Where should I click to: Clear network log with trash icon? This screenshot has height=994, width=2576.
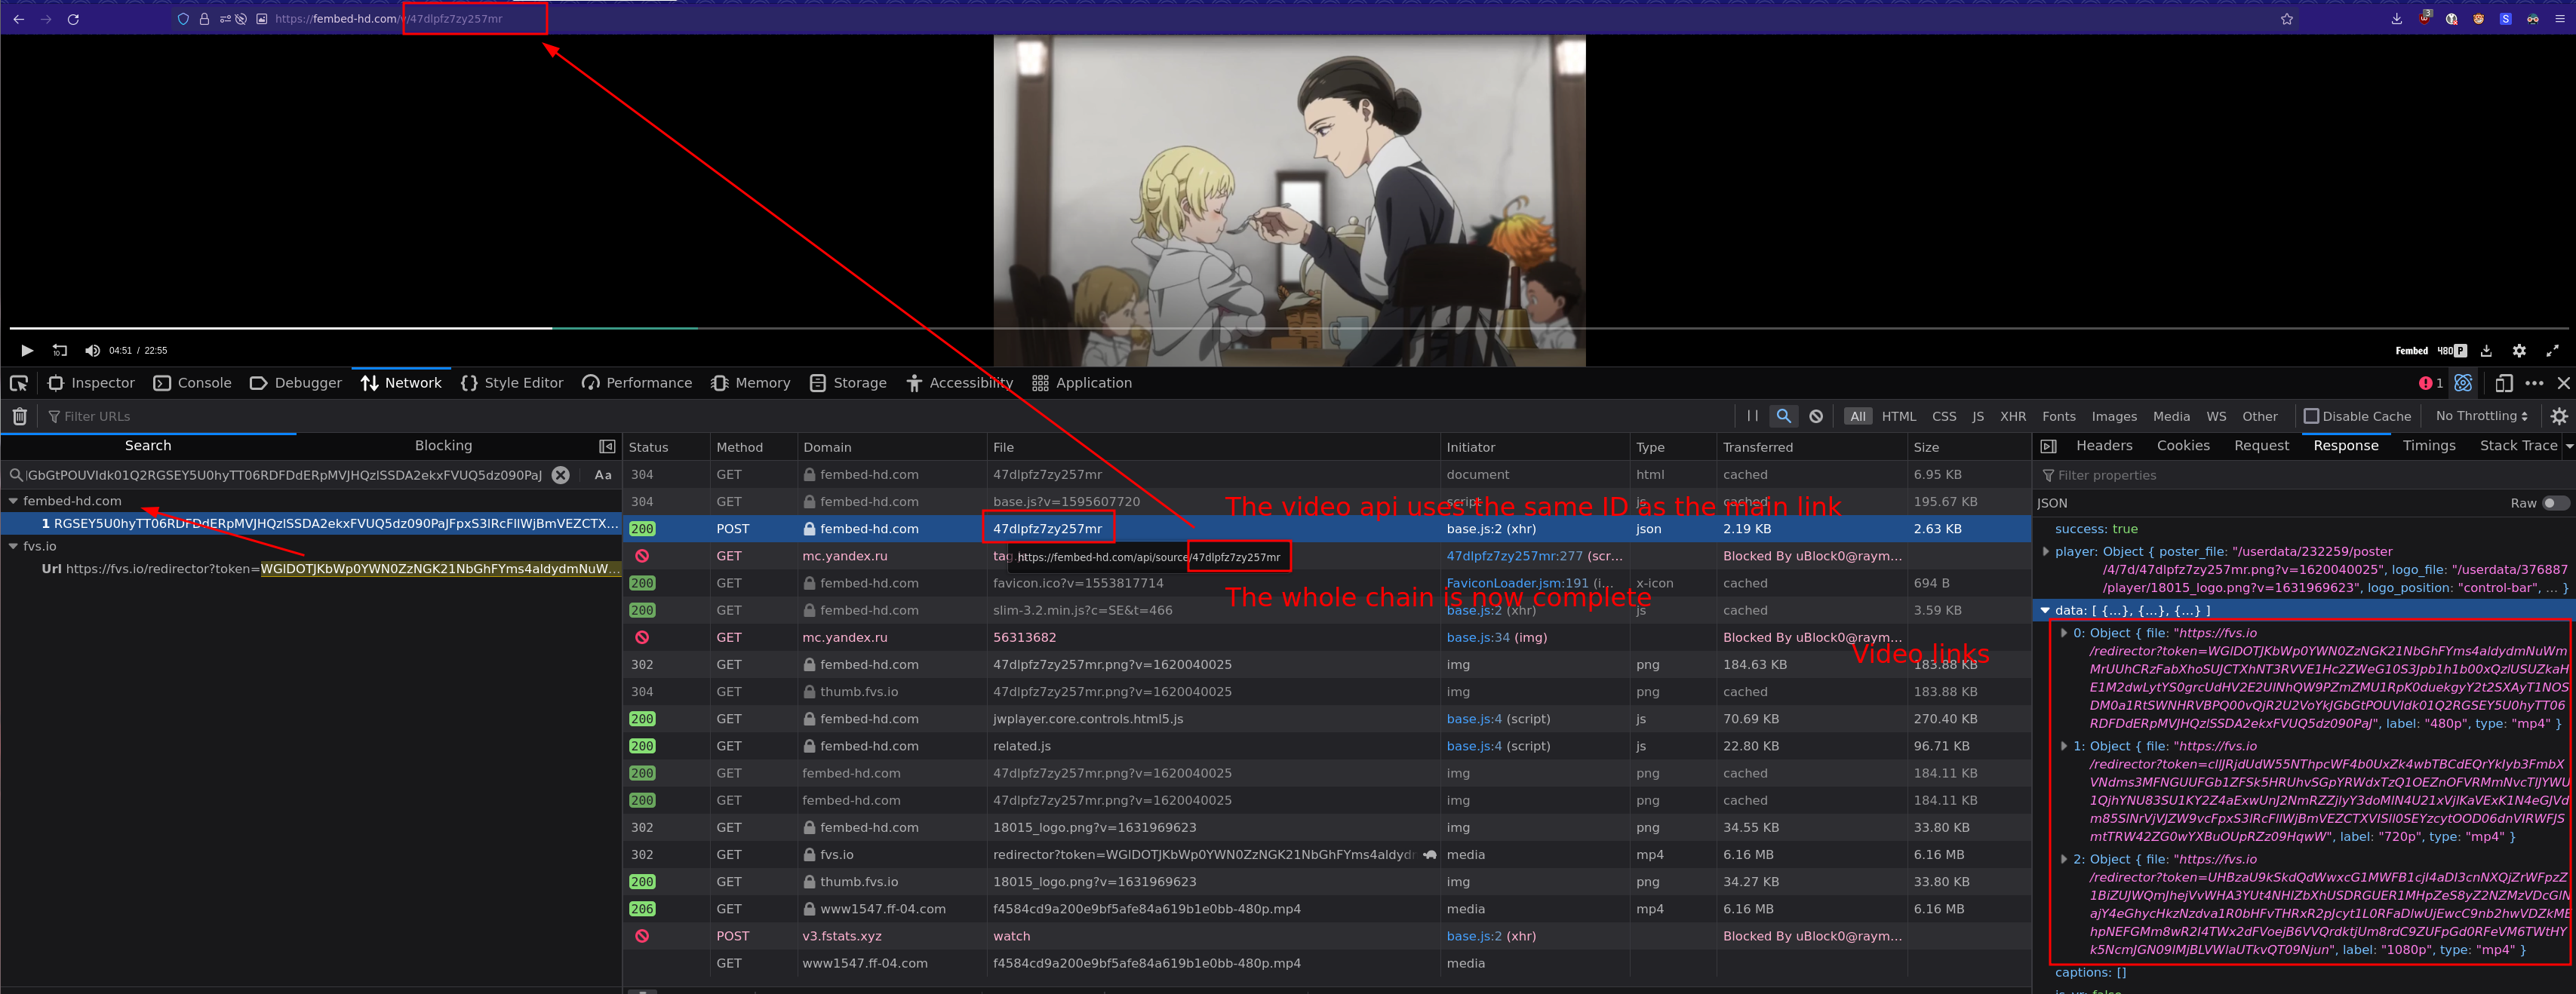19,416
